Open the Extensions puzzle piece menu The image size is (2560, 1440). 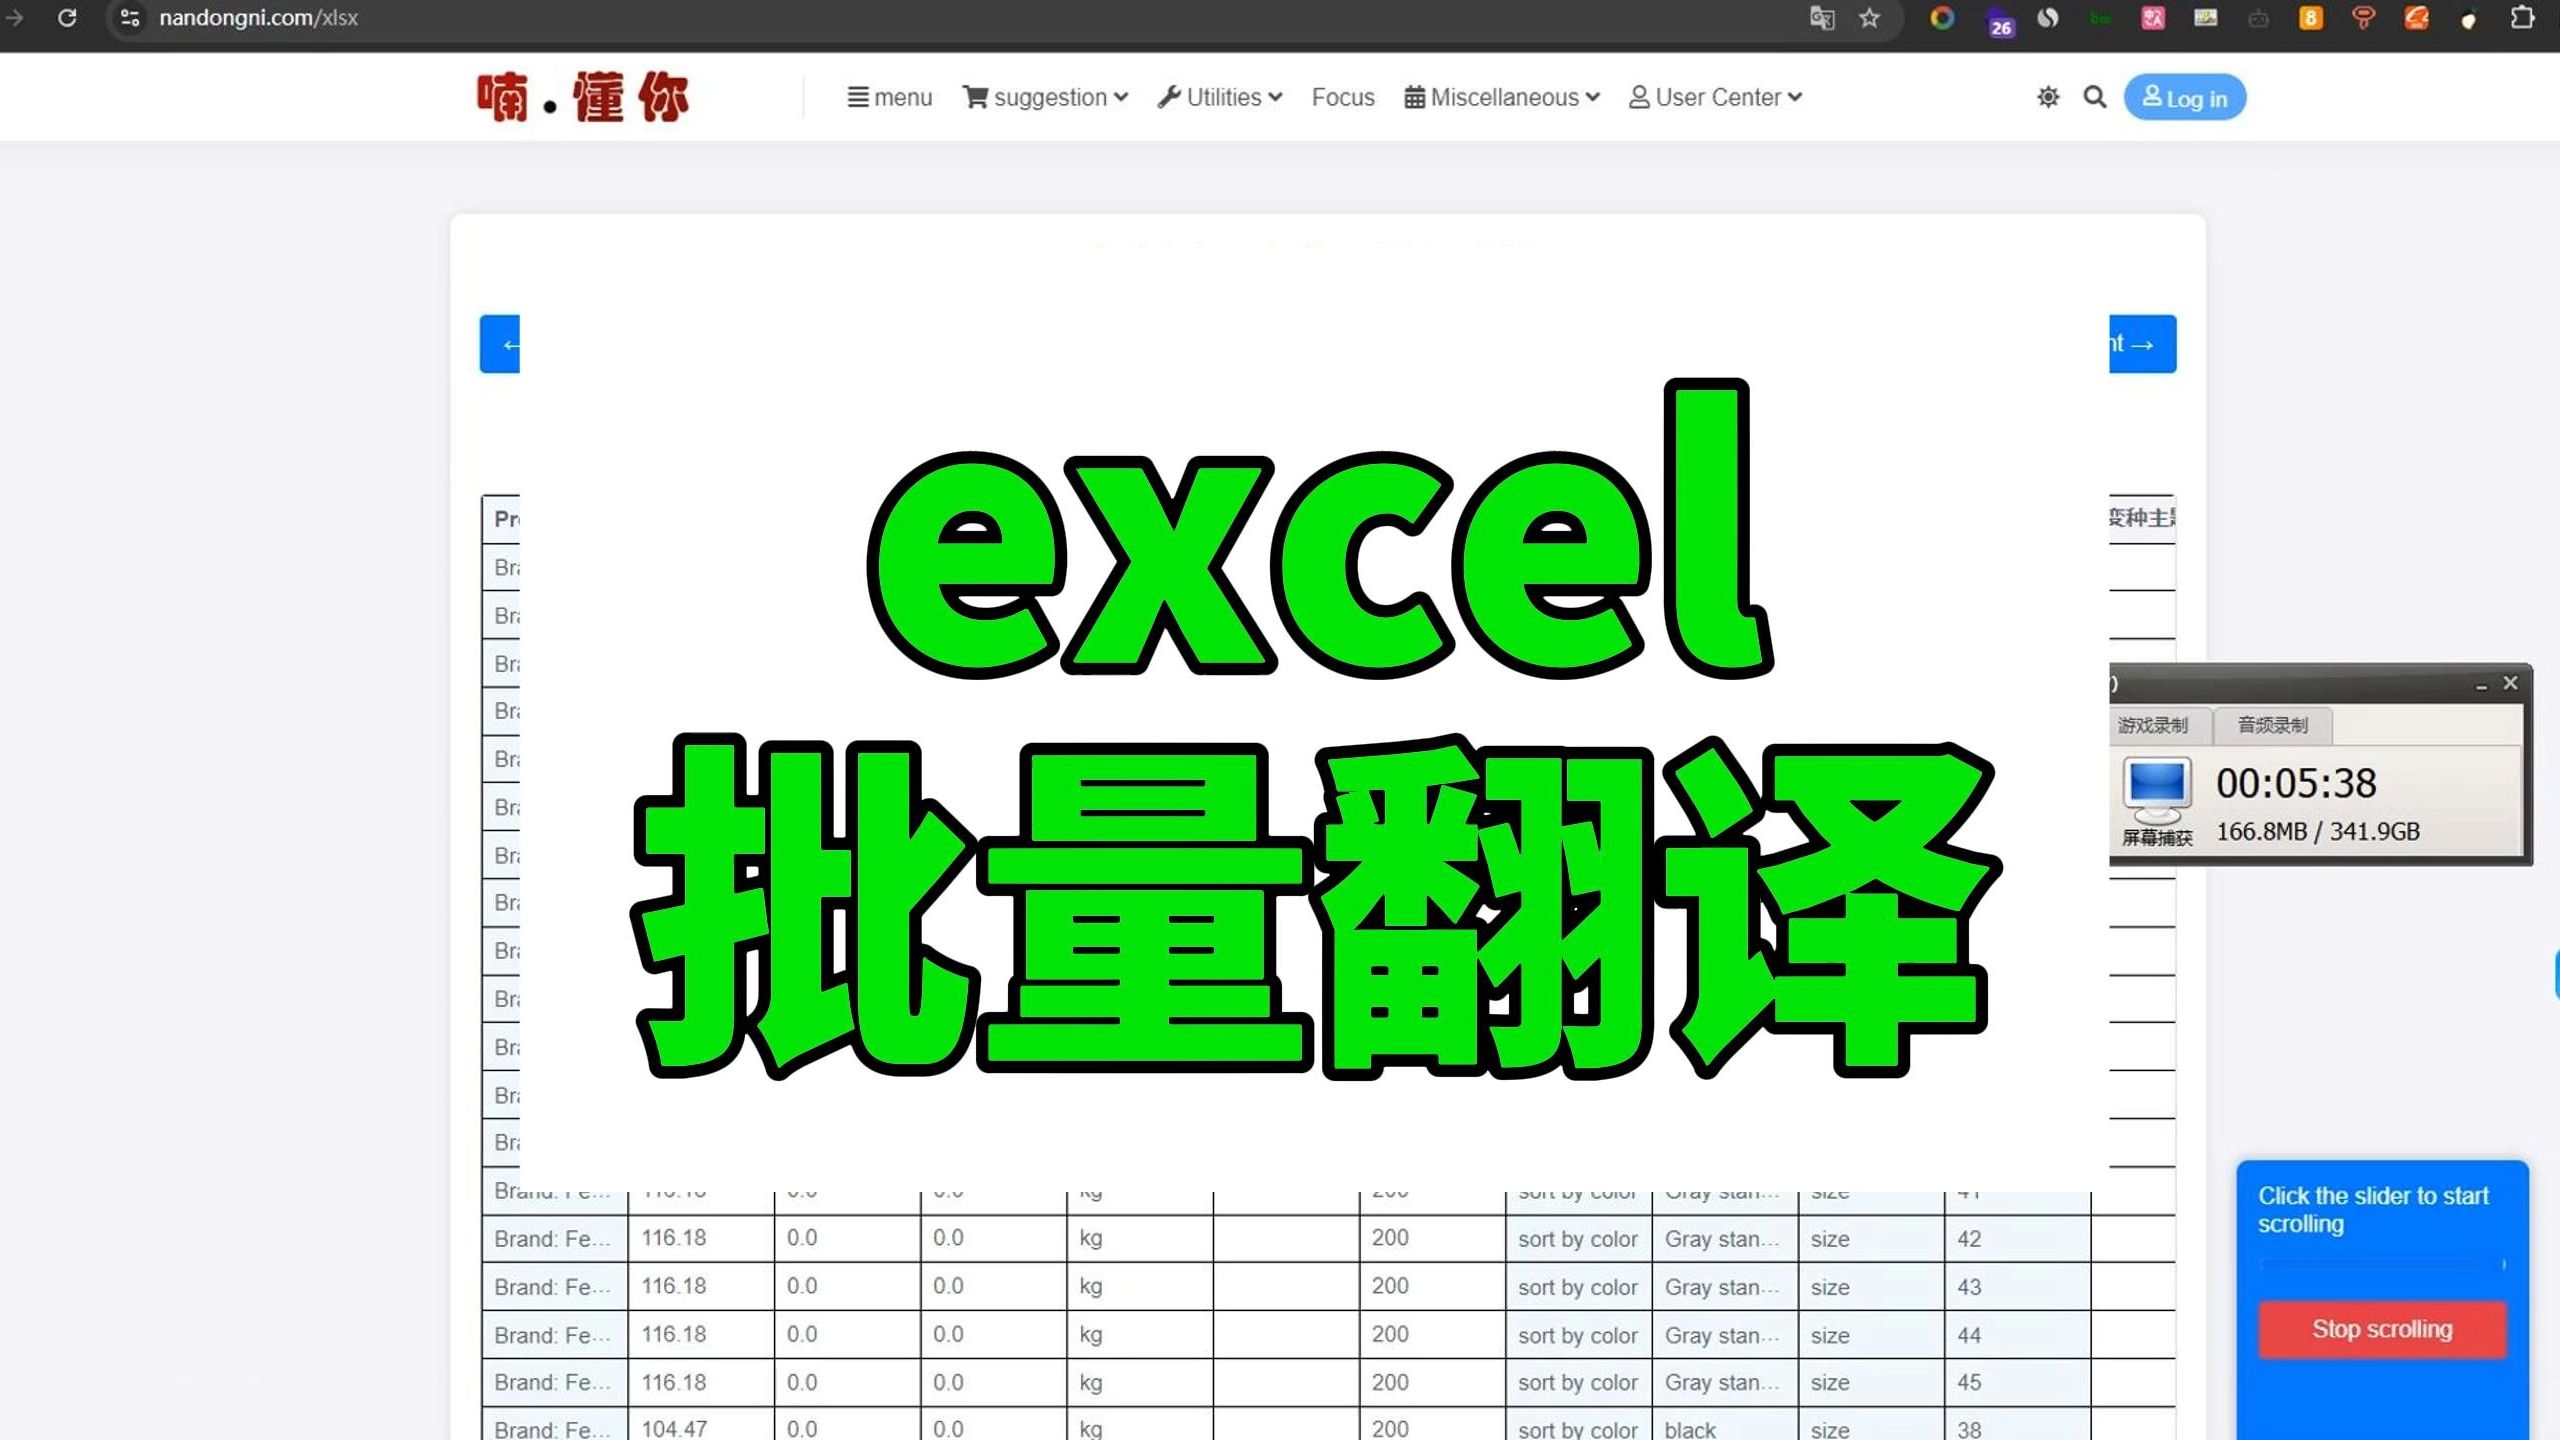pyautogui.click(x=2523, y=18)
